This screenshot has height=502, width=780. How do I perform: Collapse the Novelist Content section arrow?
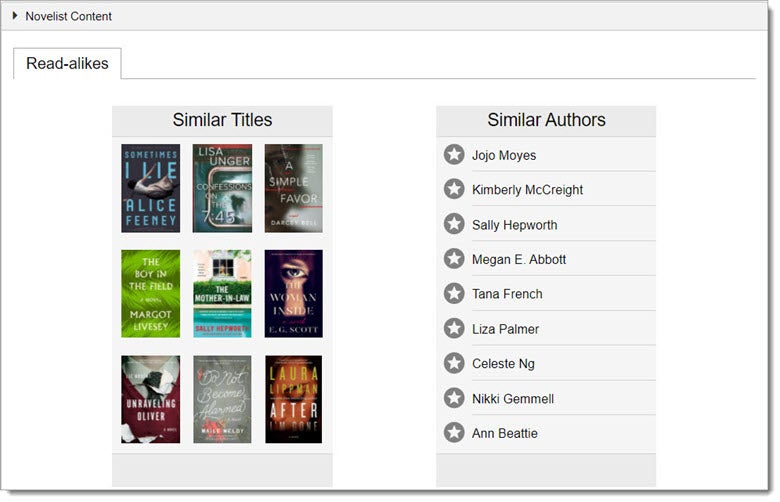(x=15, y=16)
